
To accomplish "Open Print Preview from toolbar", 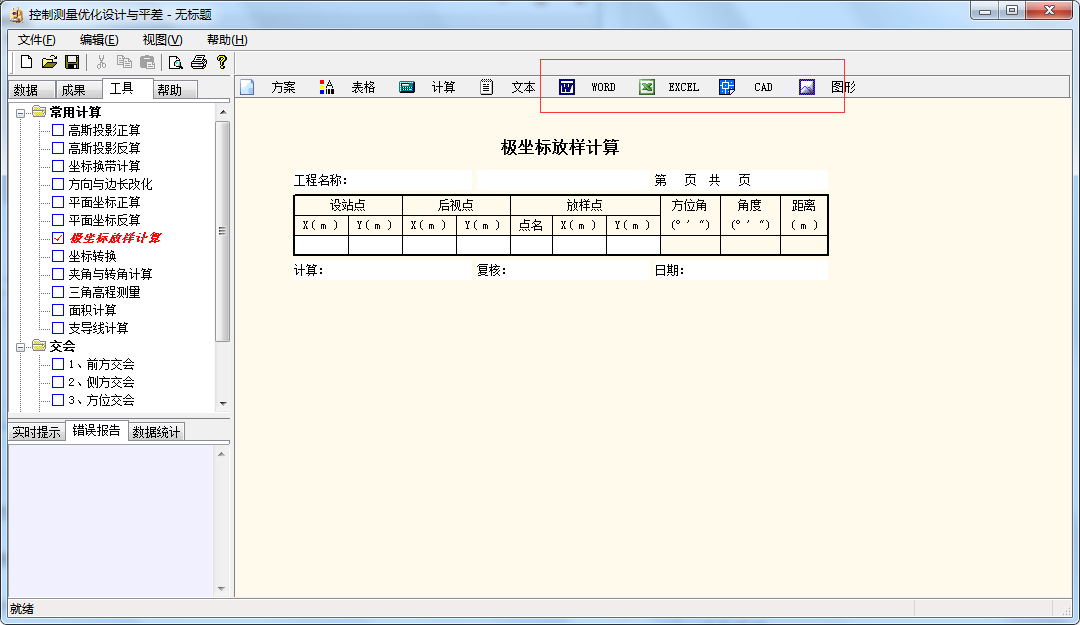I will point(176,62).
